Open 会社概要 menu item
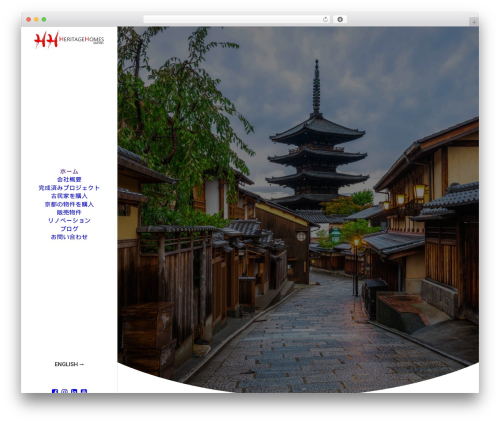This screenshot has width=500, height=423. click(x=69, y=180)
